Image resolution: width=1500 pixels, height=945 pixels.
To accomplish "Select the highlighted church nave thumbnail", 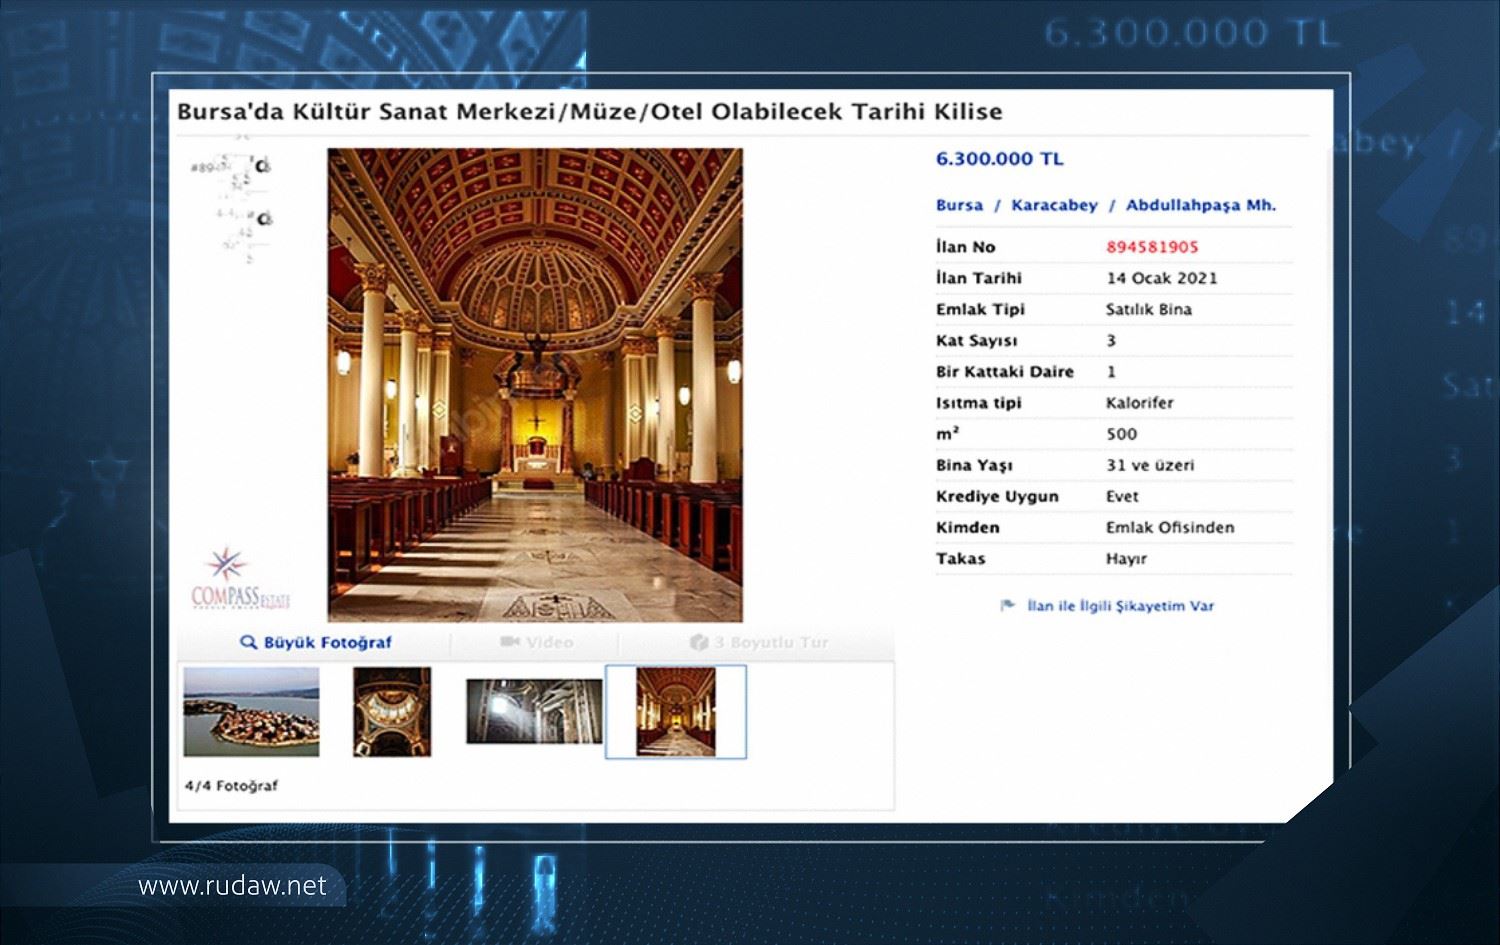I will coord(676,712).
